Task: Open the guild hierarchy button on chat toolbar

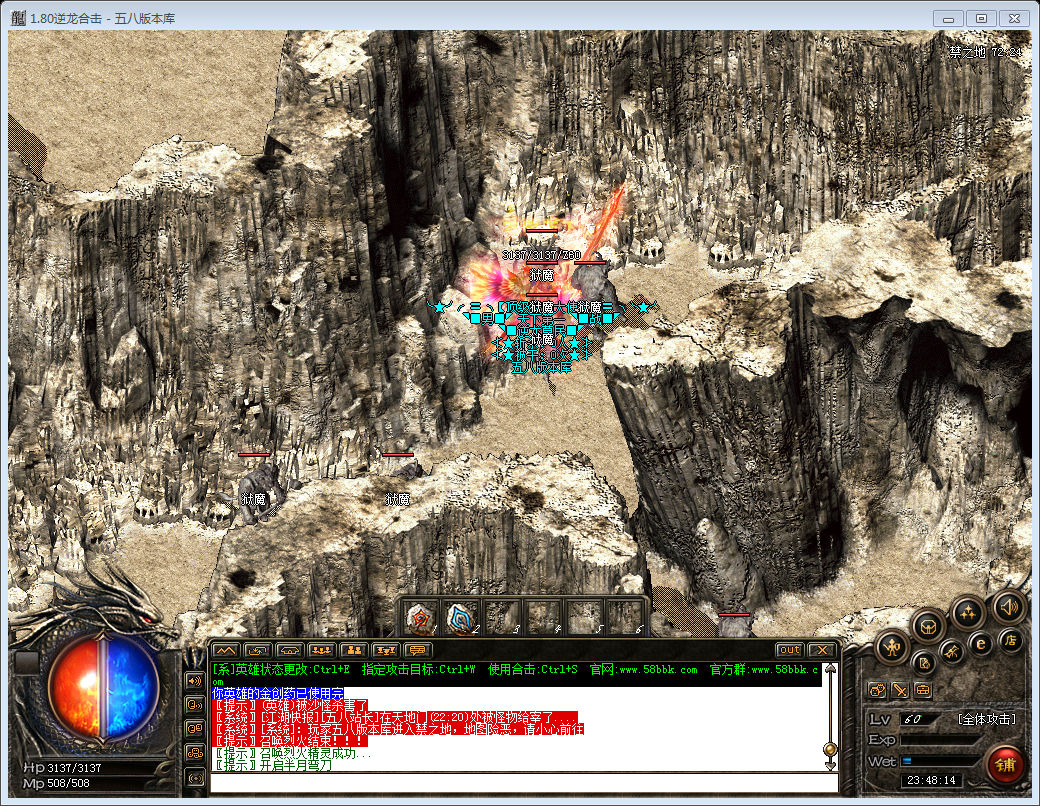Action: click(x=385, y=650)
